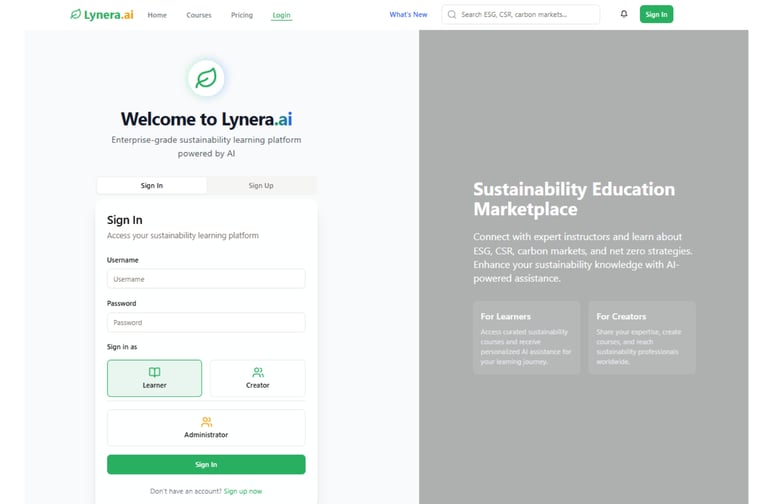Viewport: 768px width, 504px height.
Task: Open the What's New link
Action: click(x=408, y=15)
